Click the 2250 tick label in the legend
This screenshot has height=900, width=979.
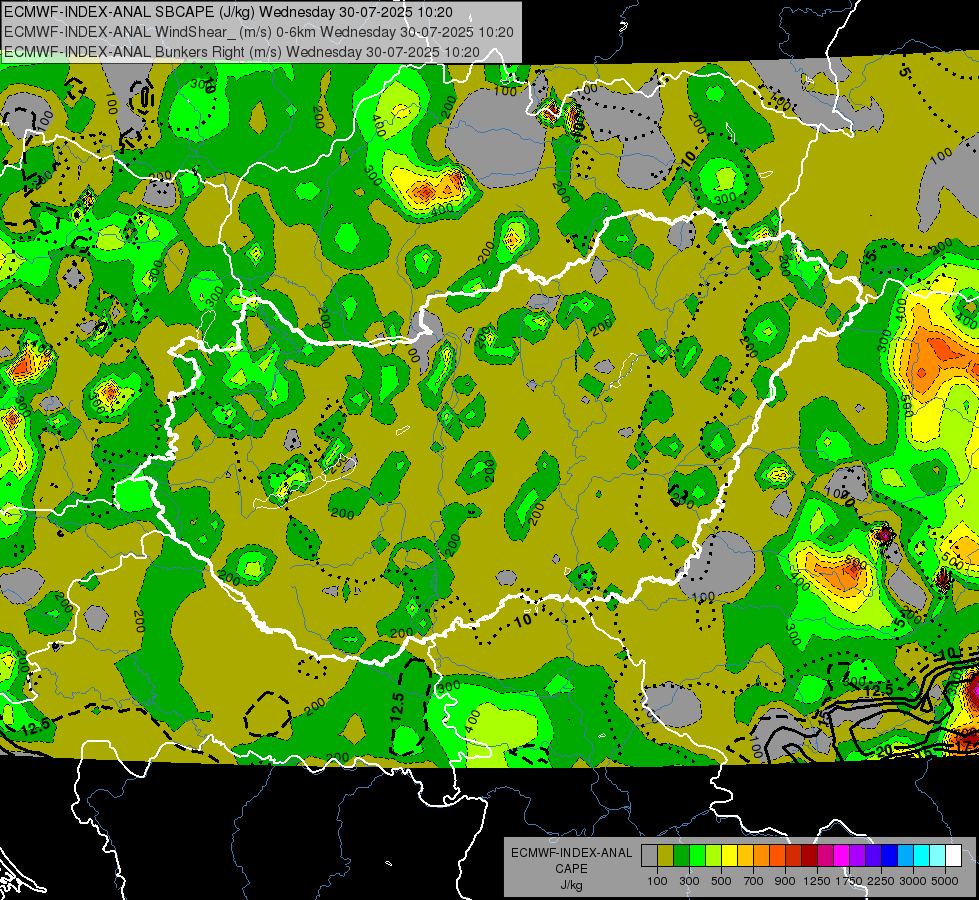pyautogui.click(x=881, y=881)
